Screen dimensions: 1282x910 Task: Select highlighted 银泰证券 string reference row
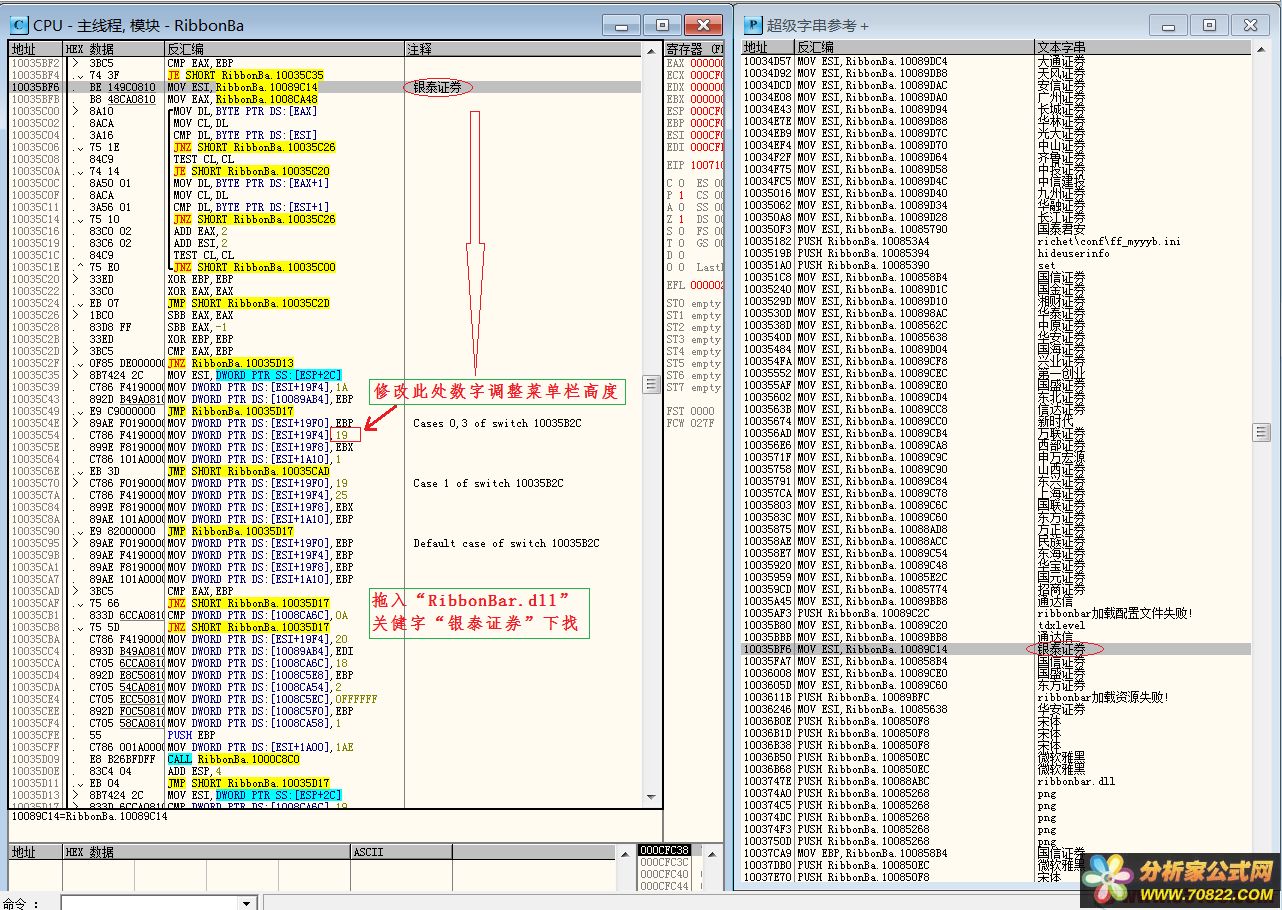(x=996, y=649)
